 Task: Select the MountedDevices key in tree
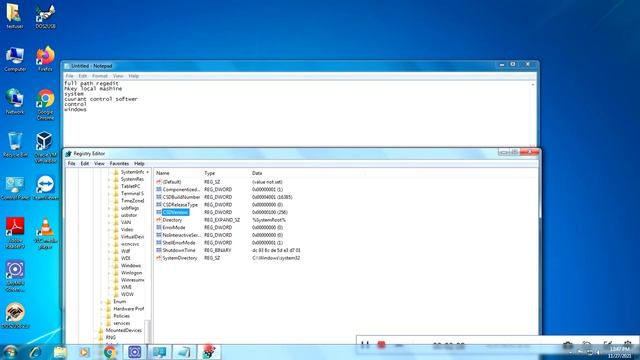[123, 331]
